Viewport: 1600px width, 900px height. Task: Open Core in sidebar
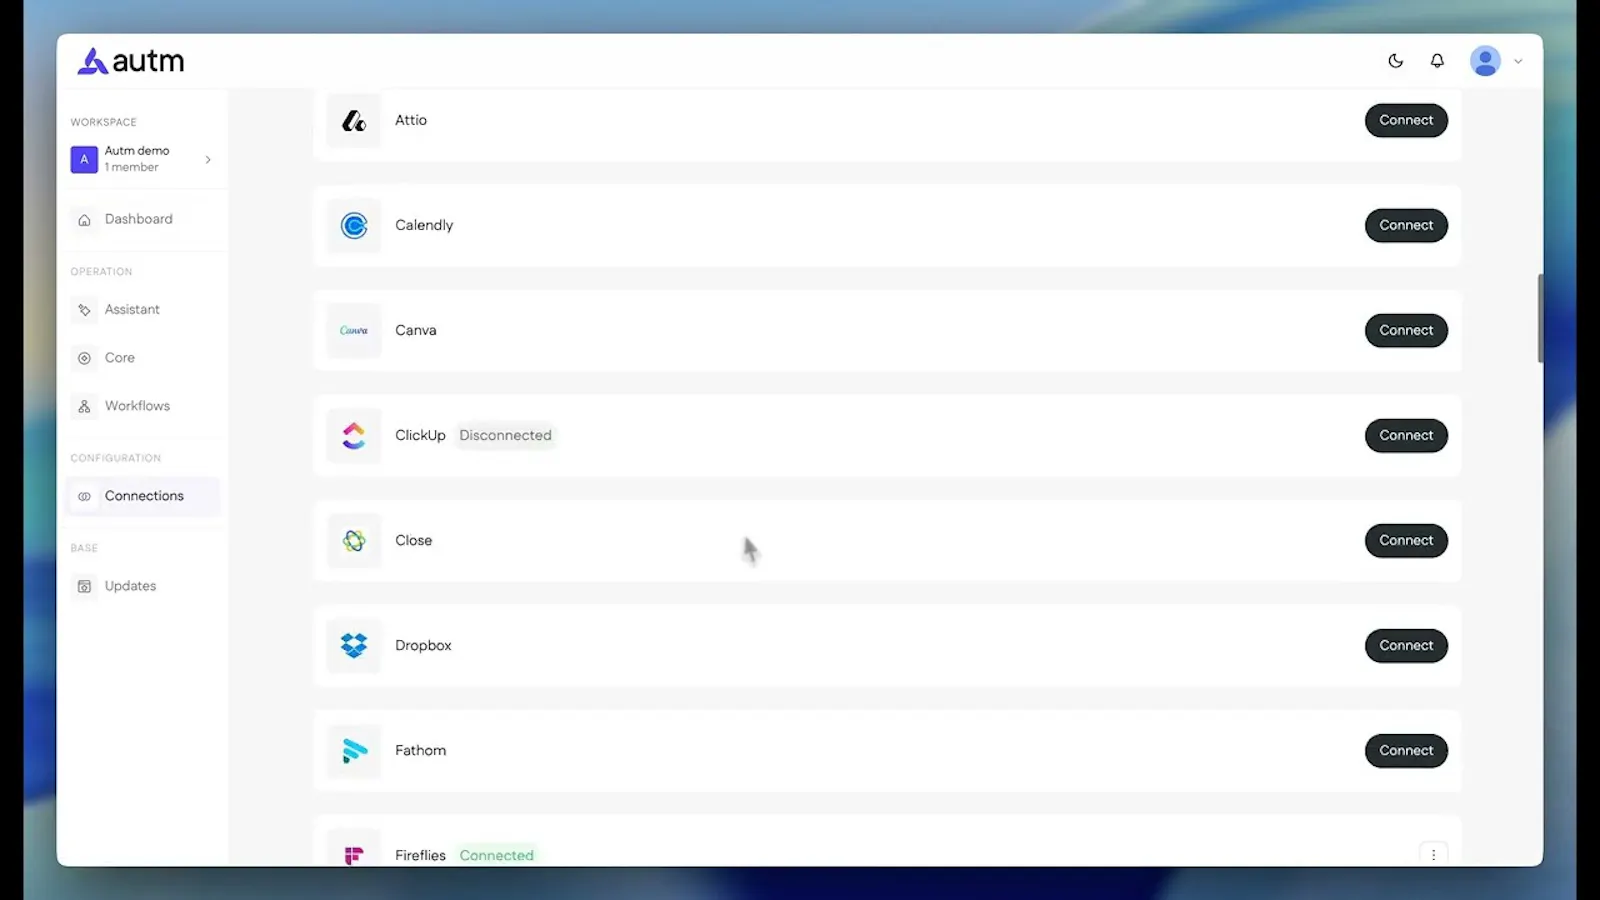click(143, 358)
